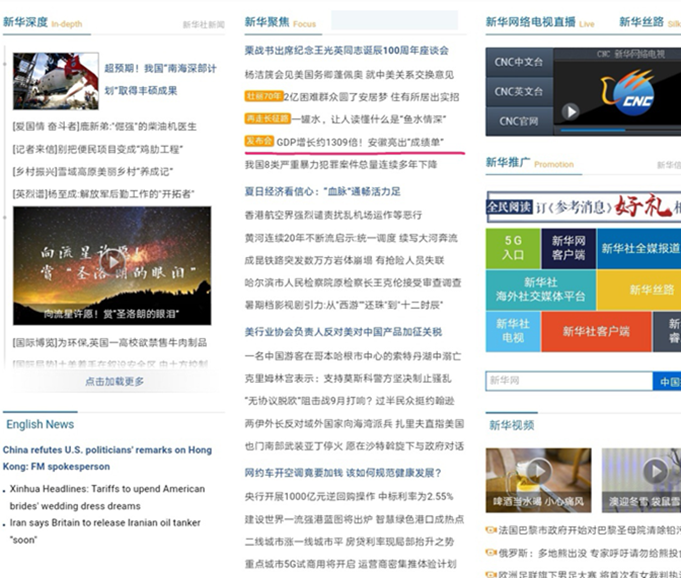Viewport: 681px width, 578px height.
Task: Open 央行开展1000亿元逆回购操作 article
Action: pos(349,496)
